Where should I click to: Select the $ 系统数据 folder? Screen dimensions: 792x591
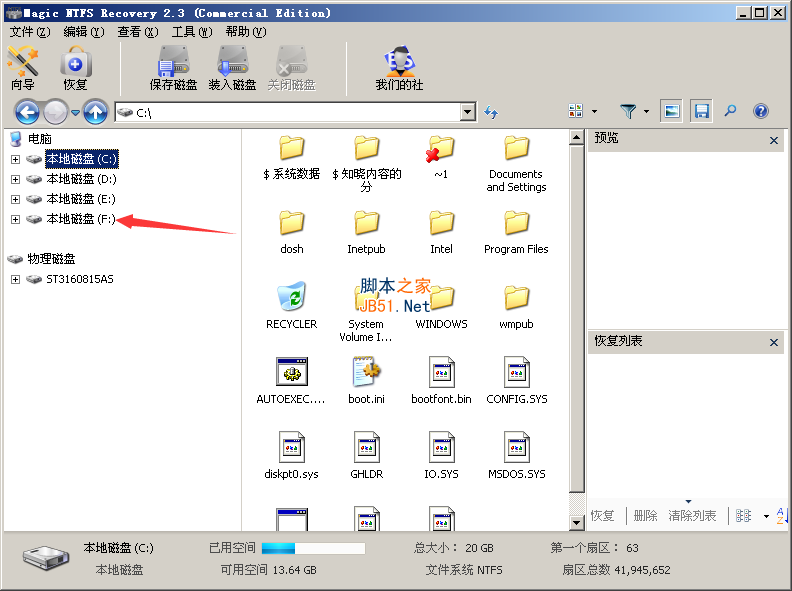coord(291,157)
